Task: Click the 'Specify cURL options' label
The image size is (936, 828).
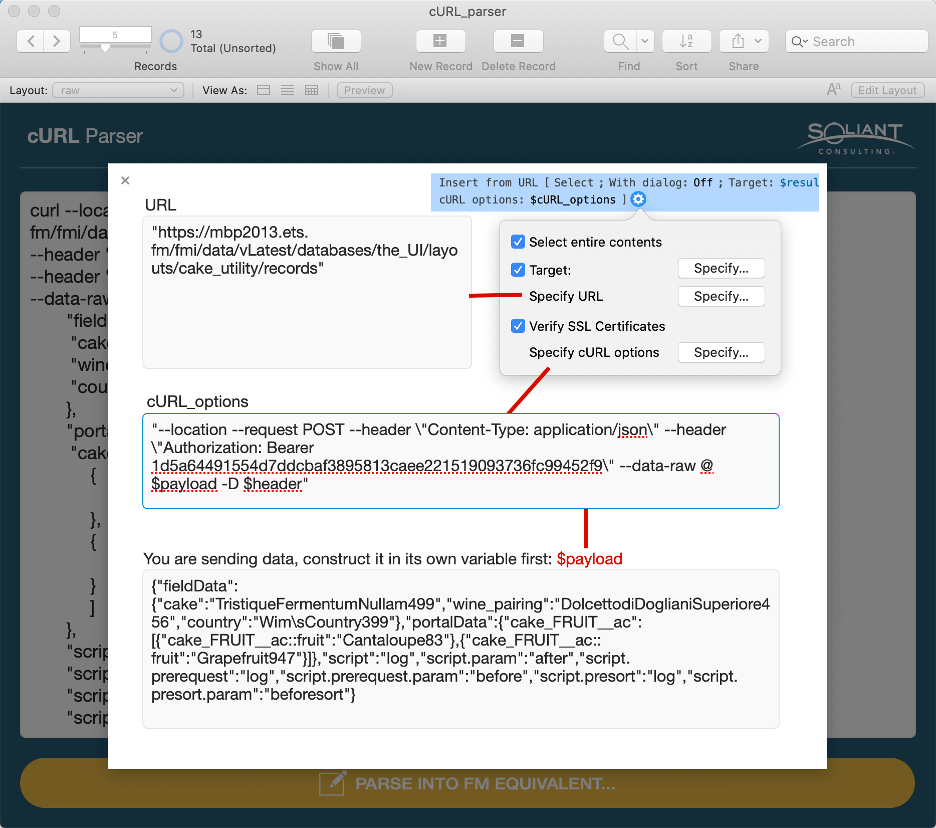Action: 594,353
